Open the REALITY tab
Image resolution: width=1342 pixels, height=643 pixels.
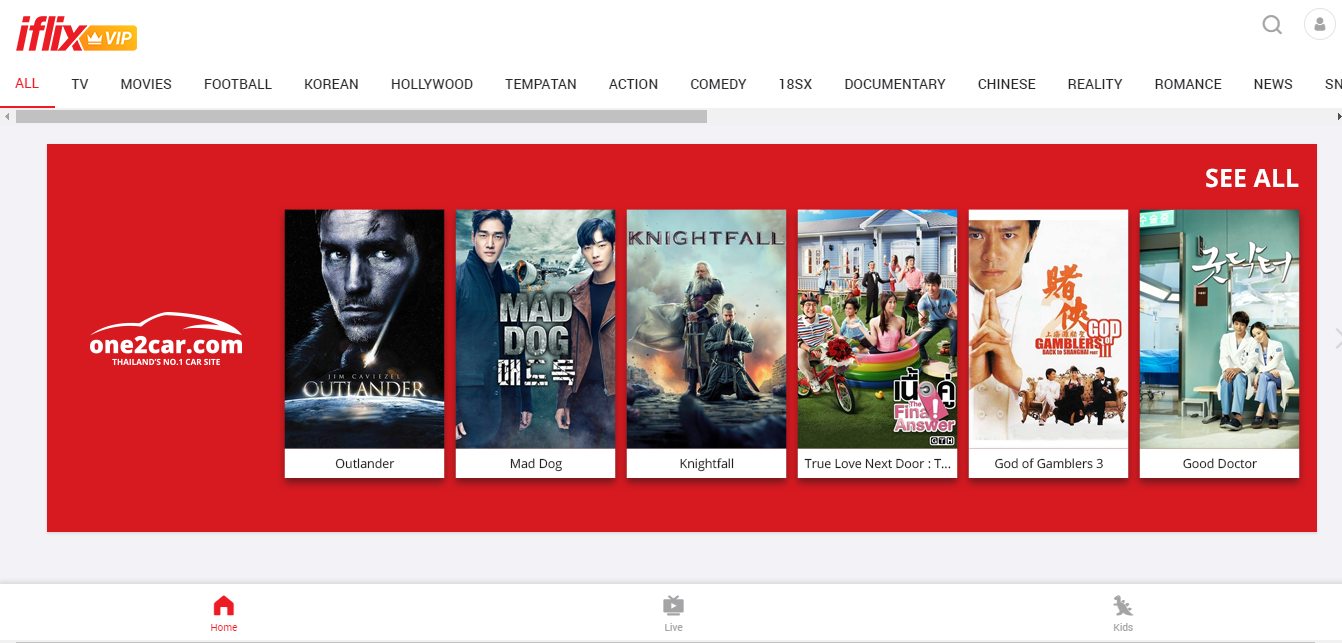[x=1095, y=84]
